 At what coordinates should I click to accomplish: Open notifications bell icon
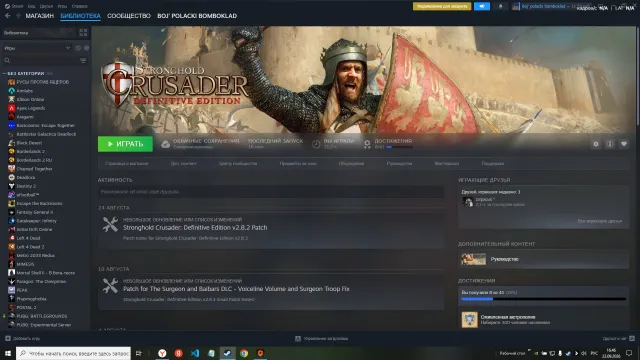tap(500, 6)
